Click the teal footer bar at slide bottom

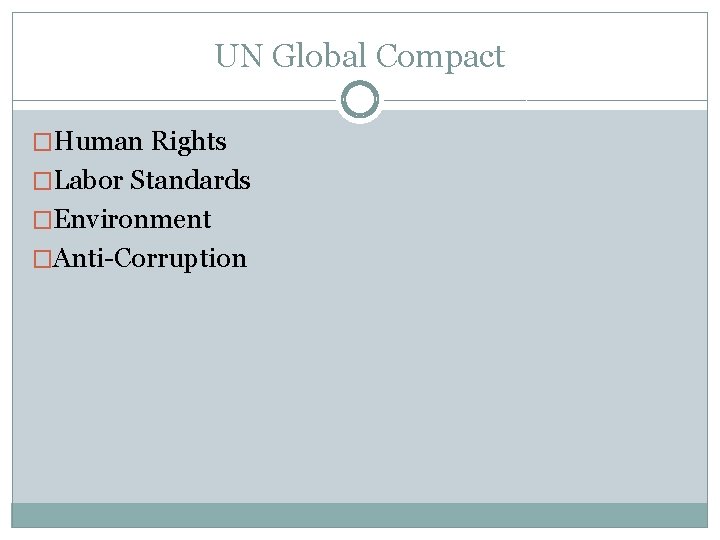tap(360, 515)
